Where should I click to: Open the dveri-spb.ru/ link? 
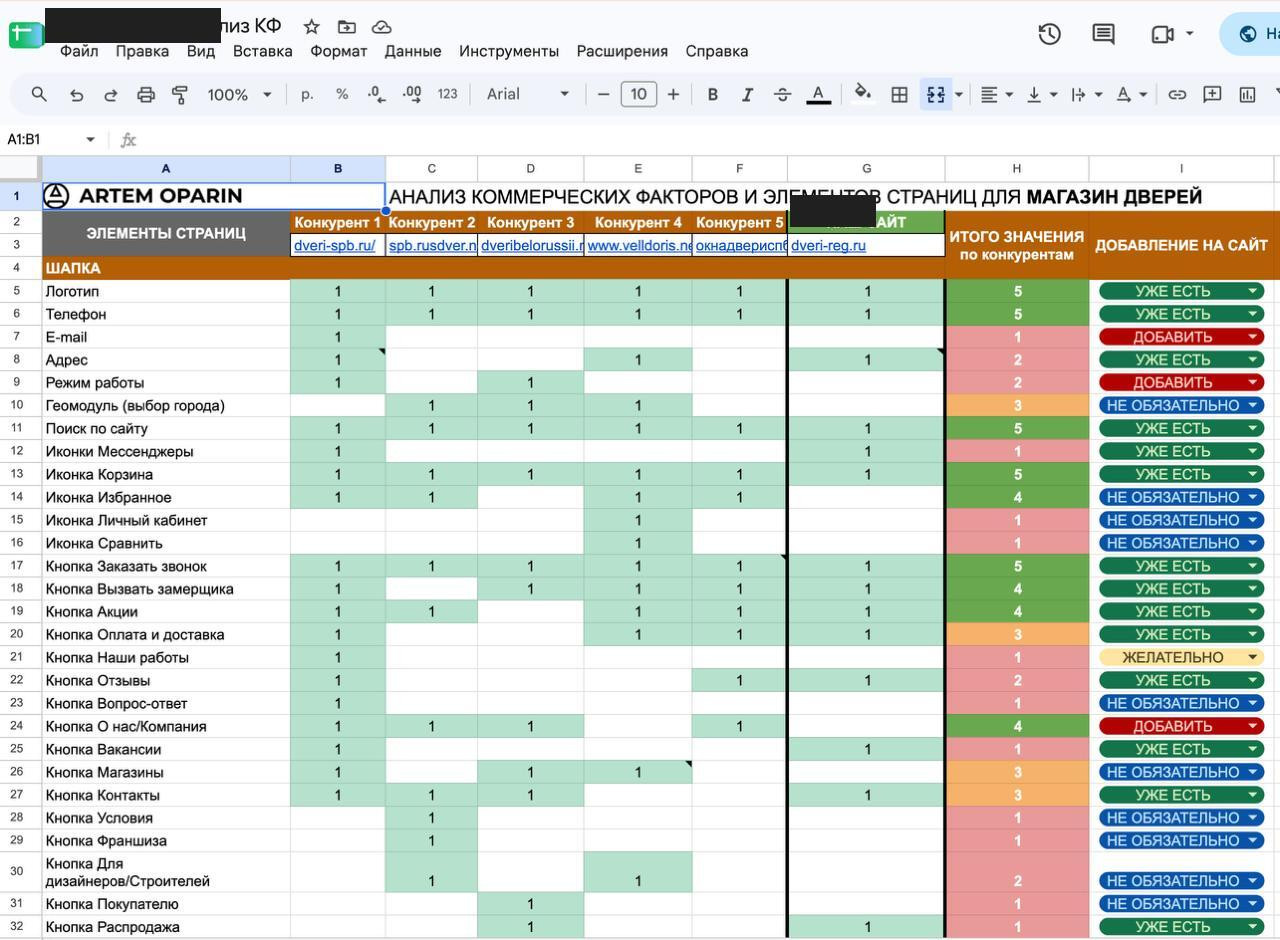coord(335,245)
